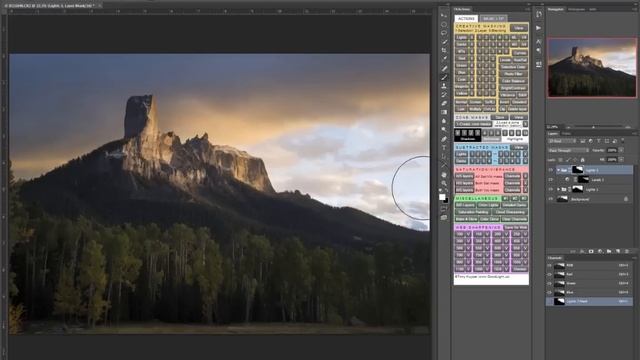The width and height of the screenshot is (640, 360).
Task: Click the Selective Color action button
Action: 514,67
